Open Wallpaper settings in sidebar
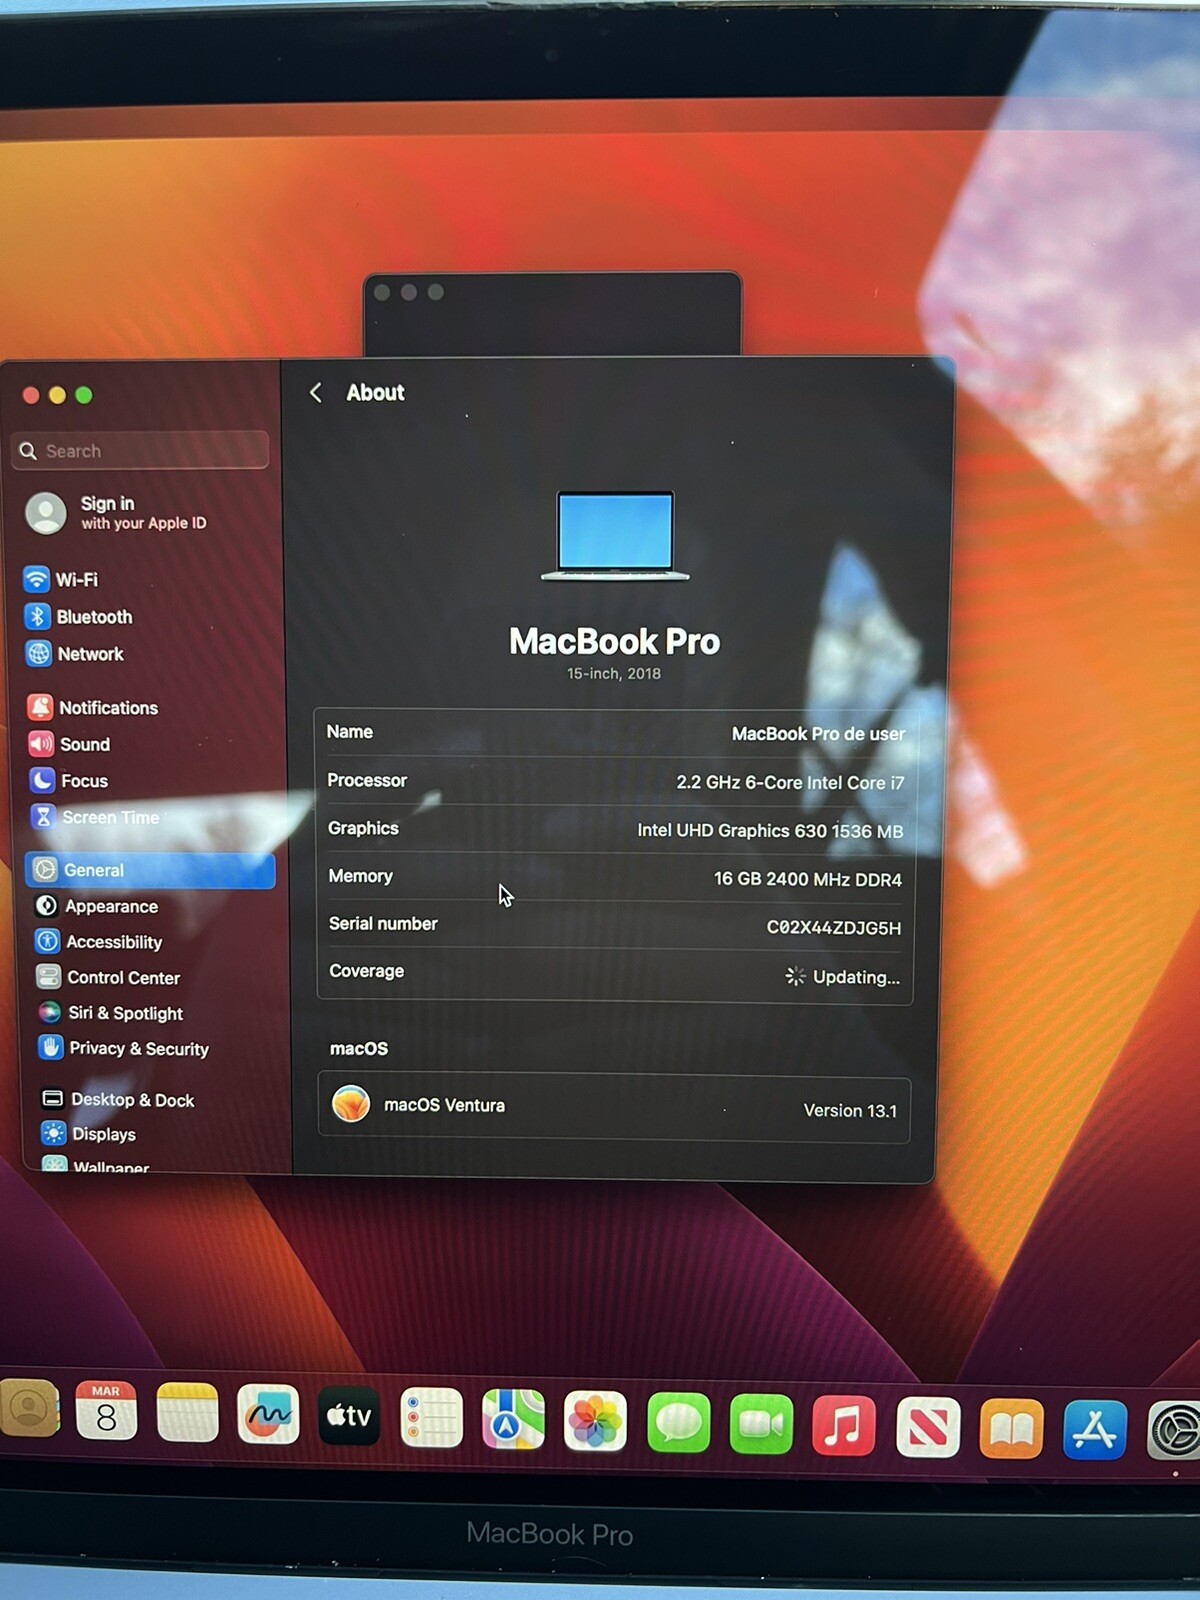 click(x=96, y=1166)
